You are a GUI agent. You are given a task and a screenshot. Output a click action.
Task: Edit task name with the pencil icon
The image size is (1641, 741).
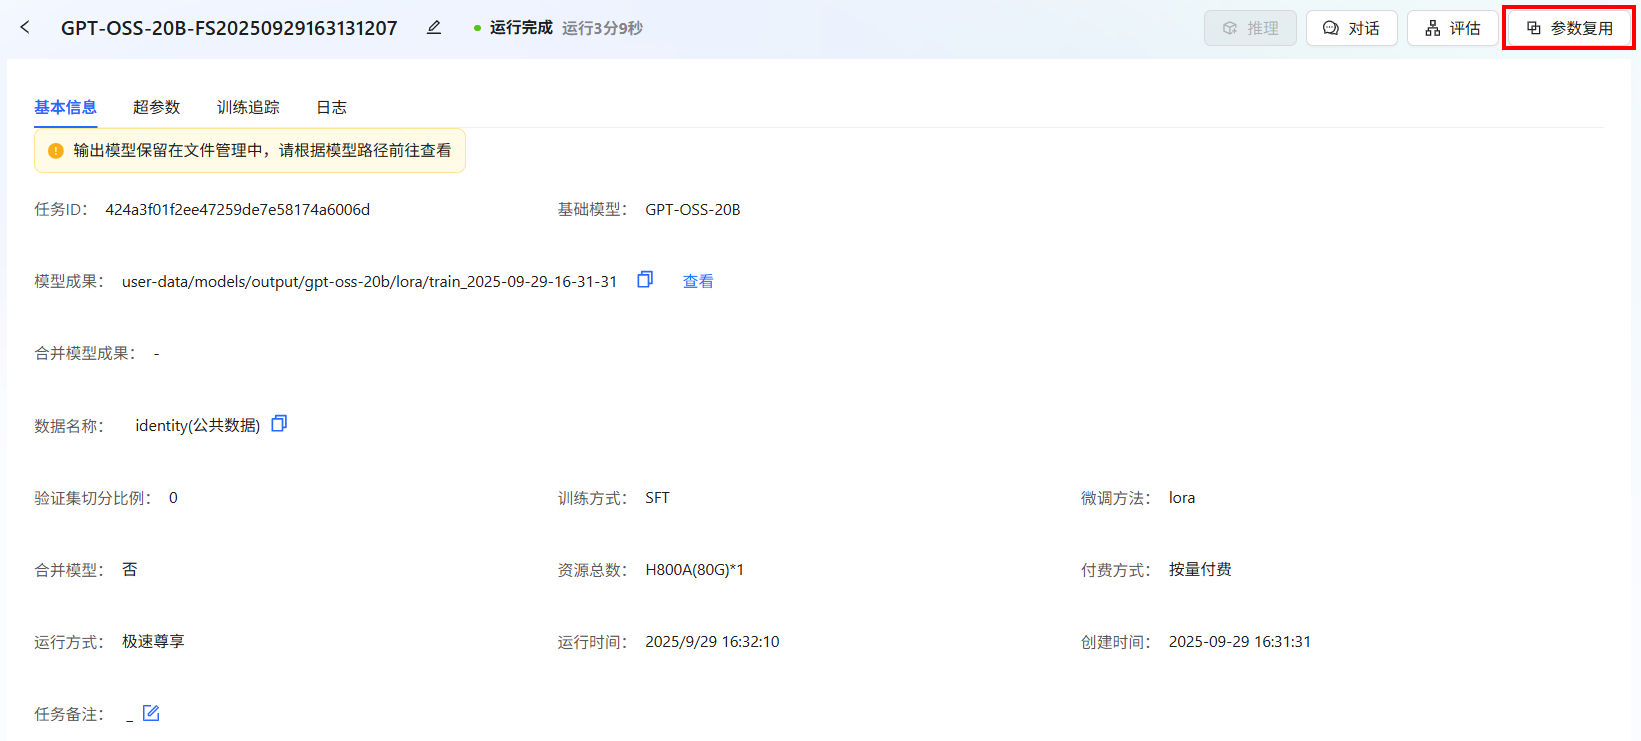coord(434,28)
